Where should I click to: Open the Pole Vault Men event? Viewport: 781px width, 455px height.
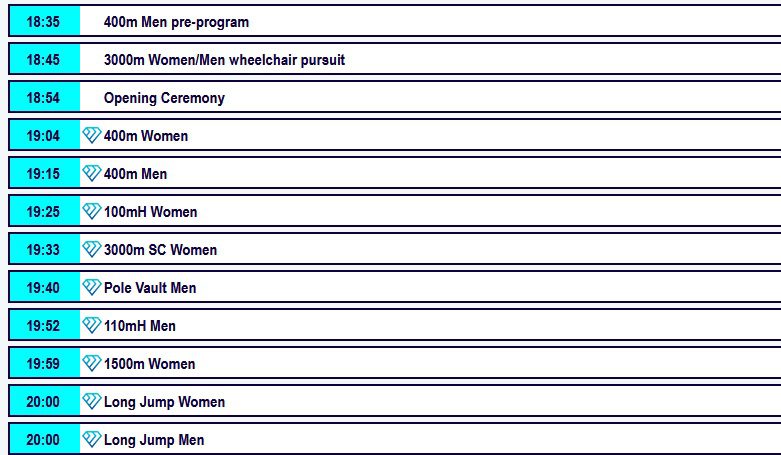[x=150, y=288]
